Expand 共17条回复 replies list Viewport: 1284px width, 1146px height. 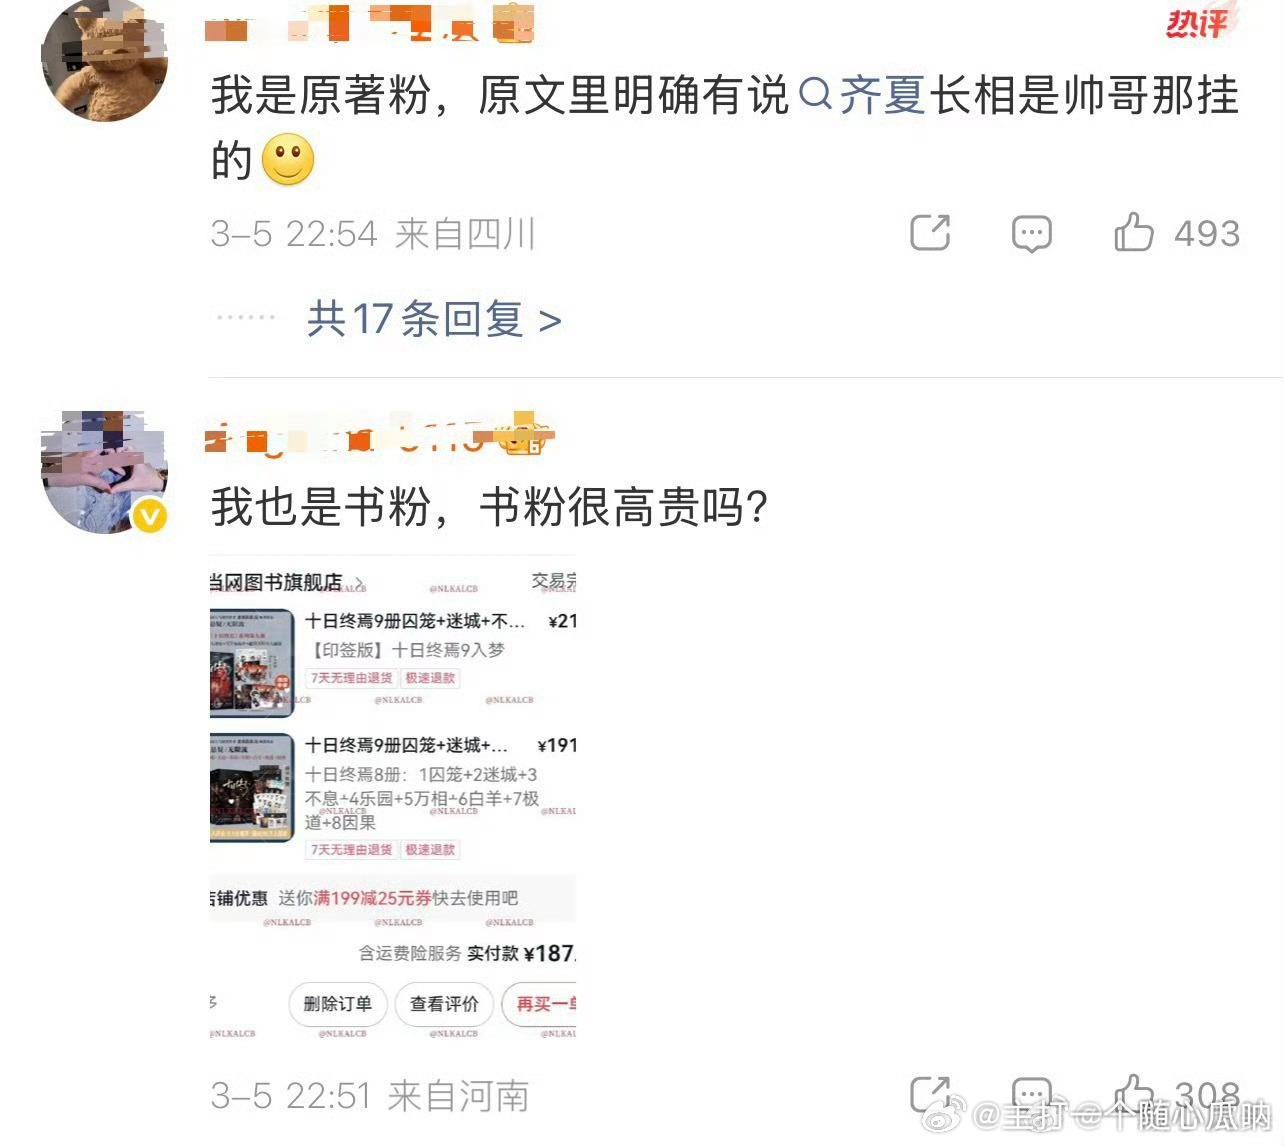point(434,319)
